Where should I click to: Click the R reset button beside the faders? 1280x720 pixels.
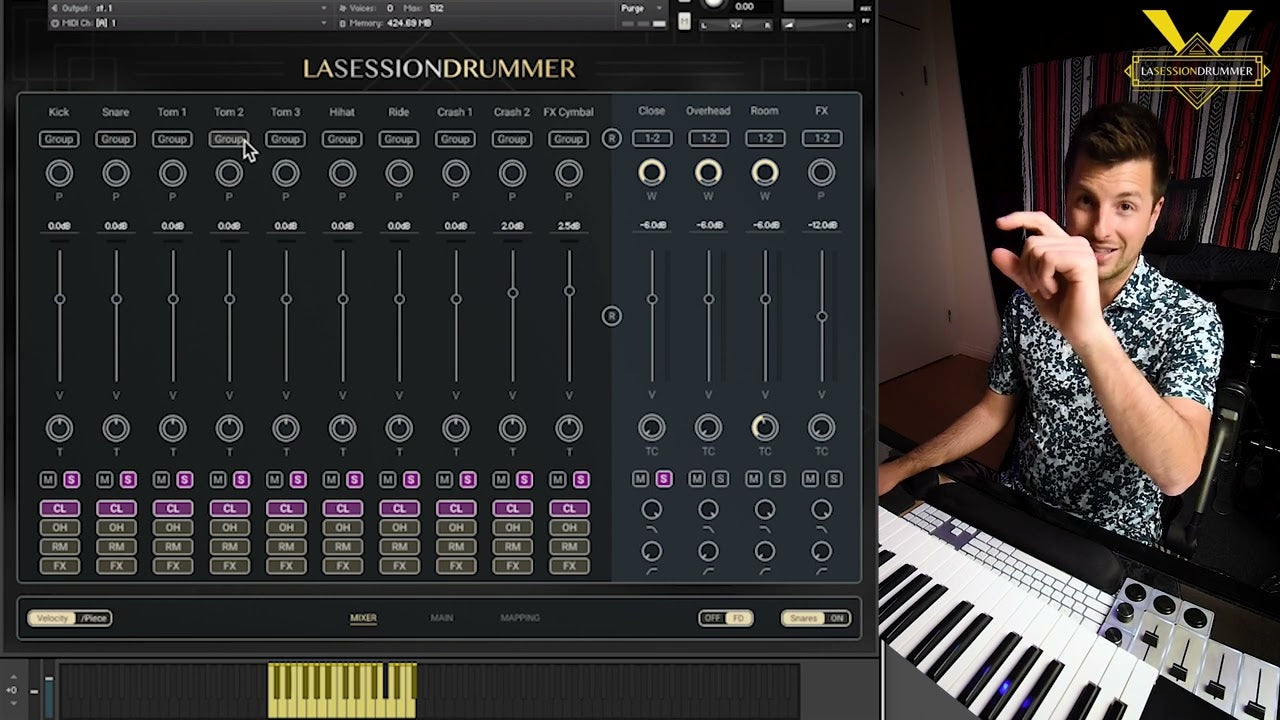coord(612,316)
